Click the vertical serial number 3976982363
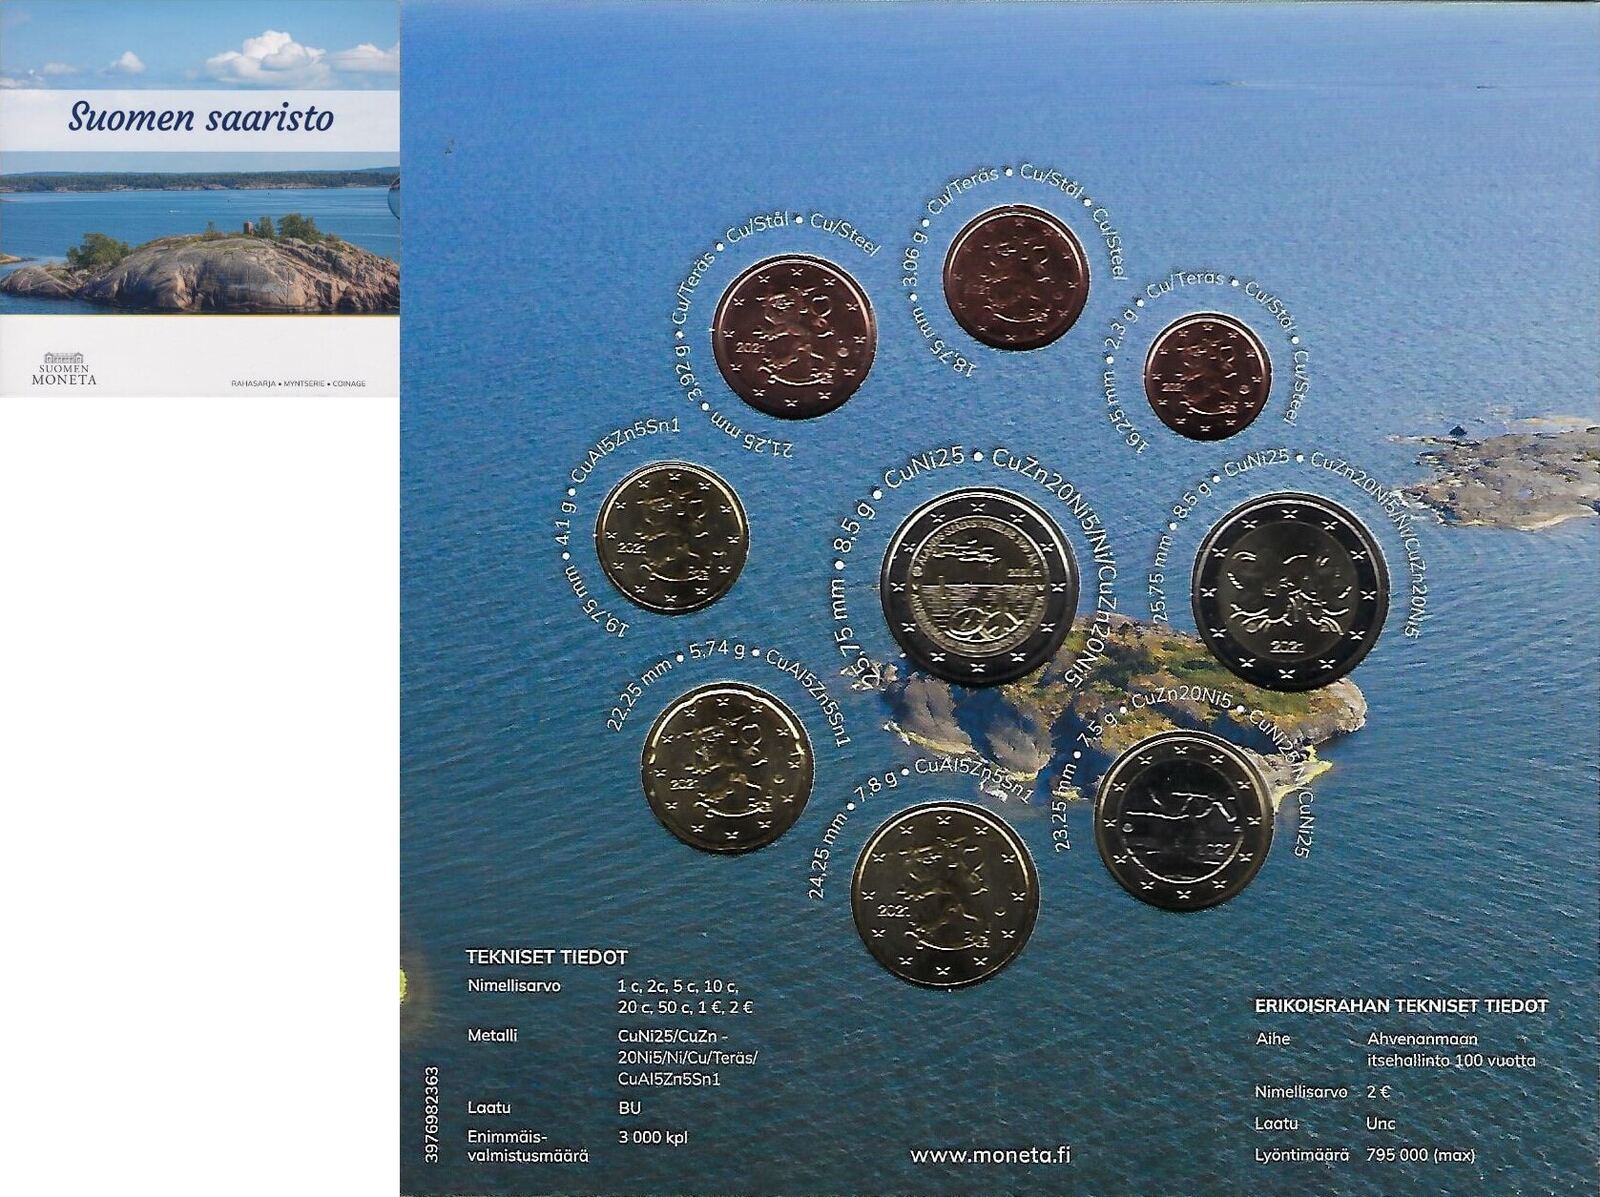Screen dimensions: 1600x1197 432,1114
